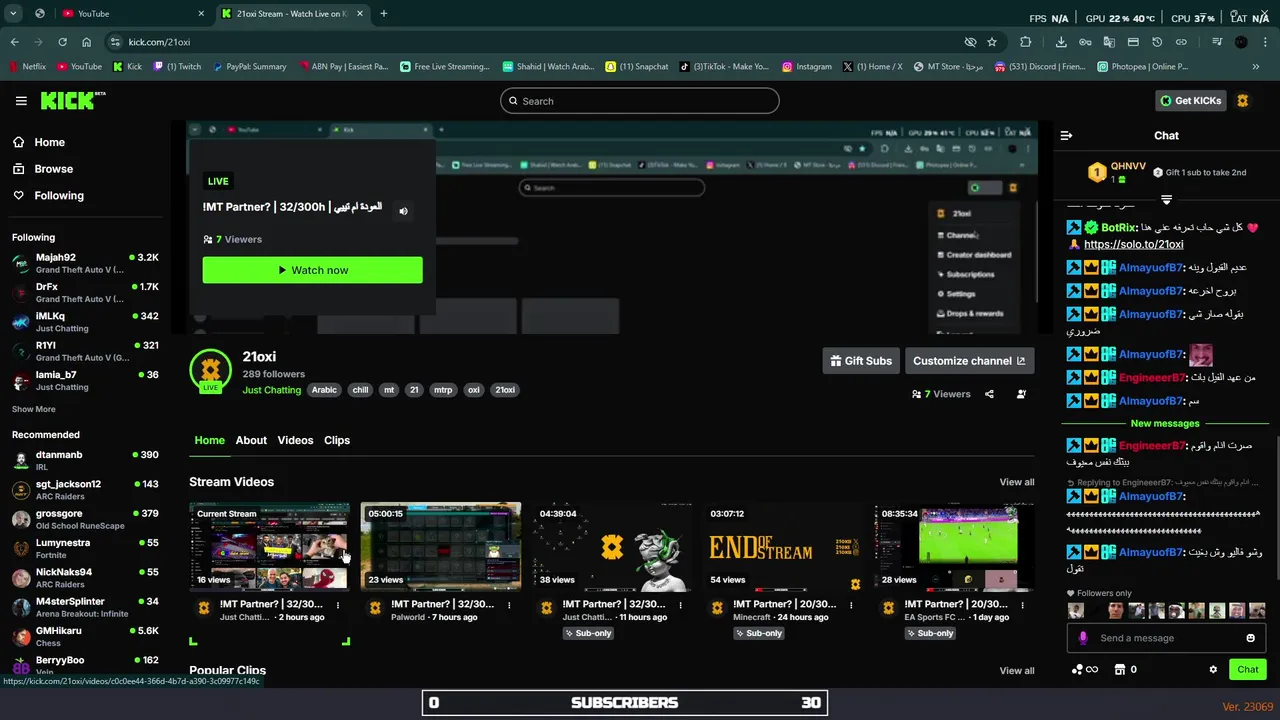Click the moderator user icon beside share
The image size is (1280, 720).
point(1021,394)
